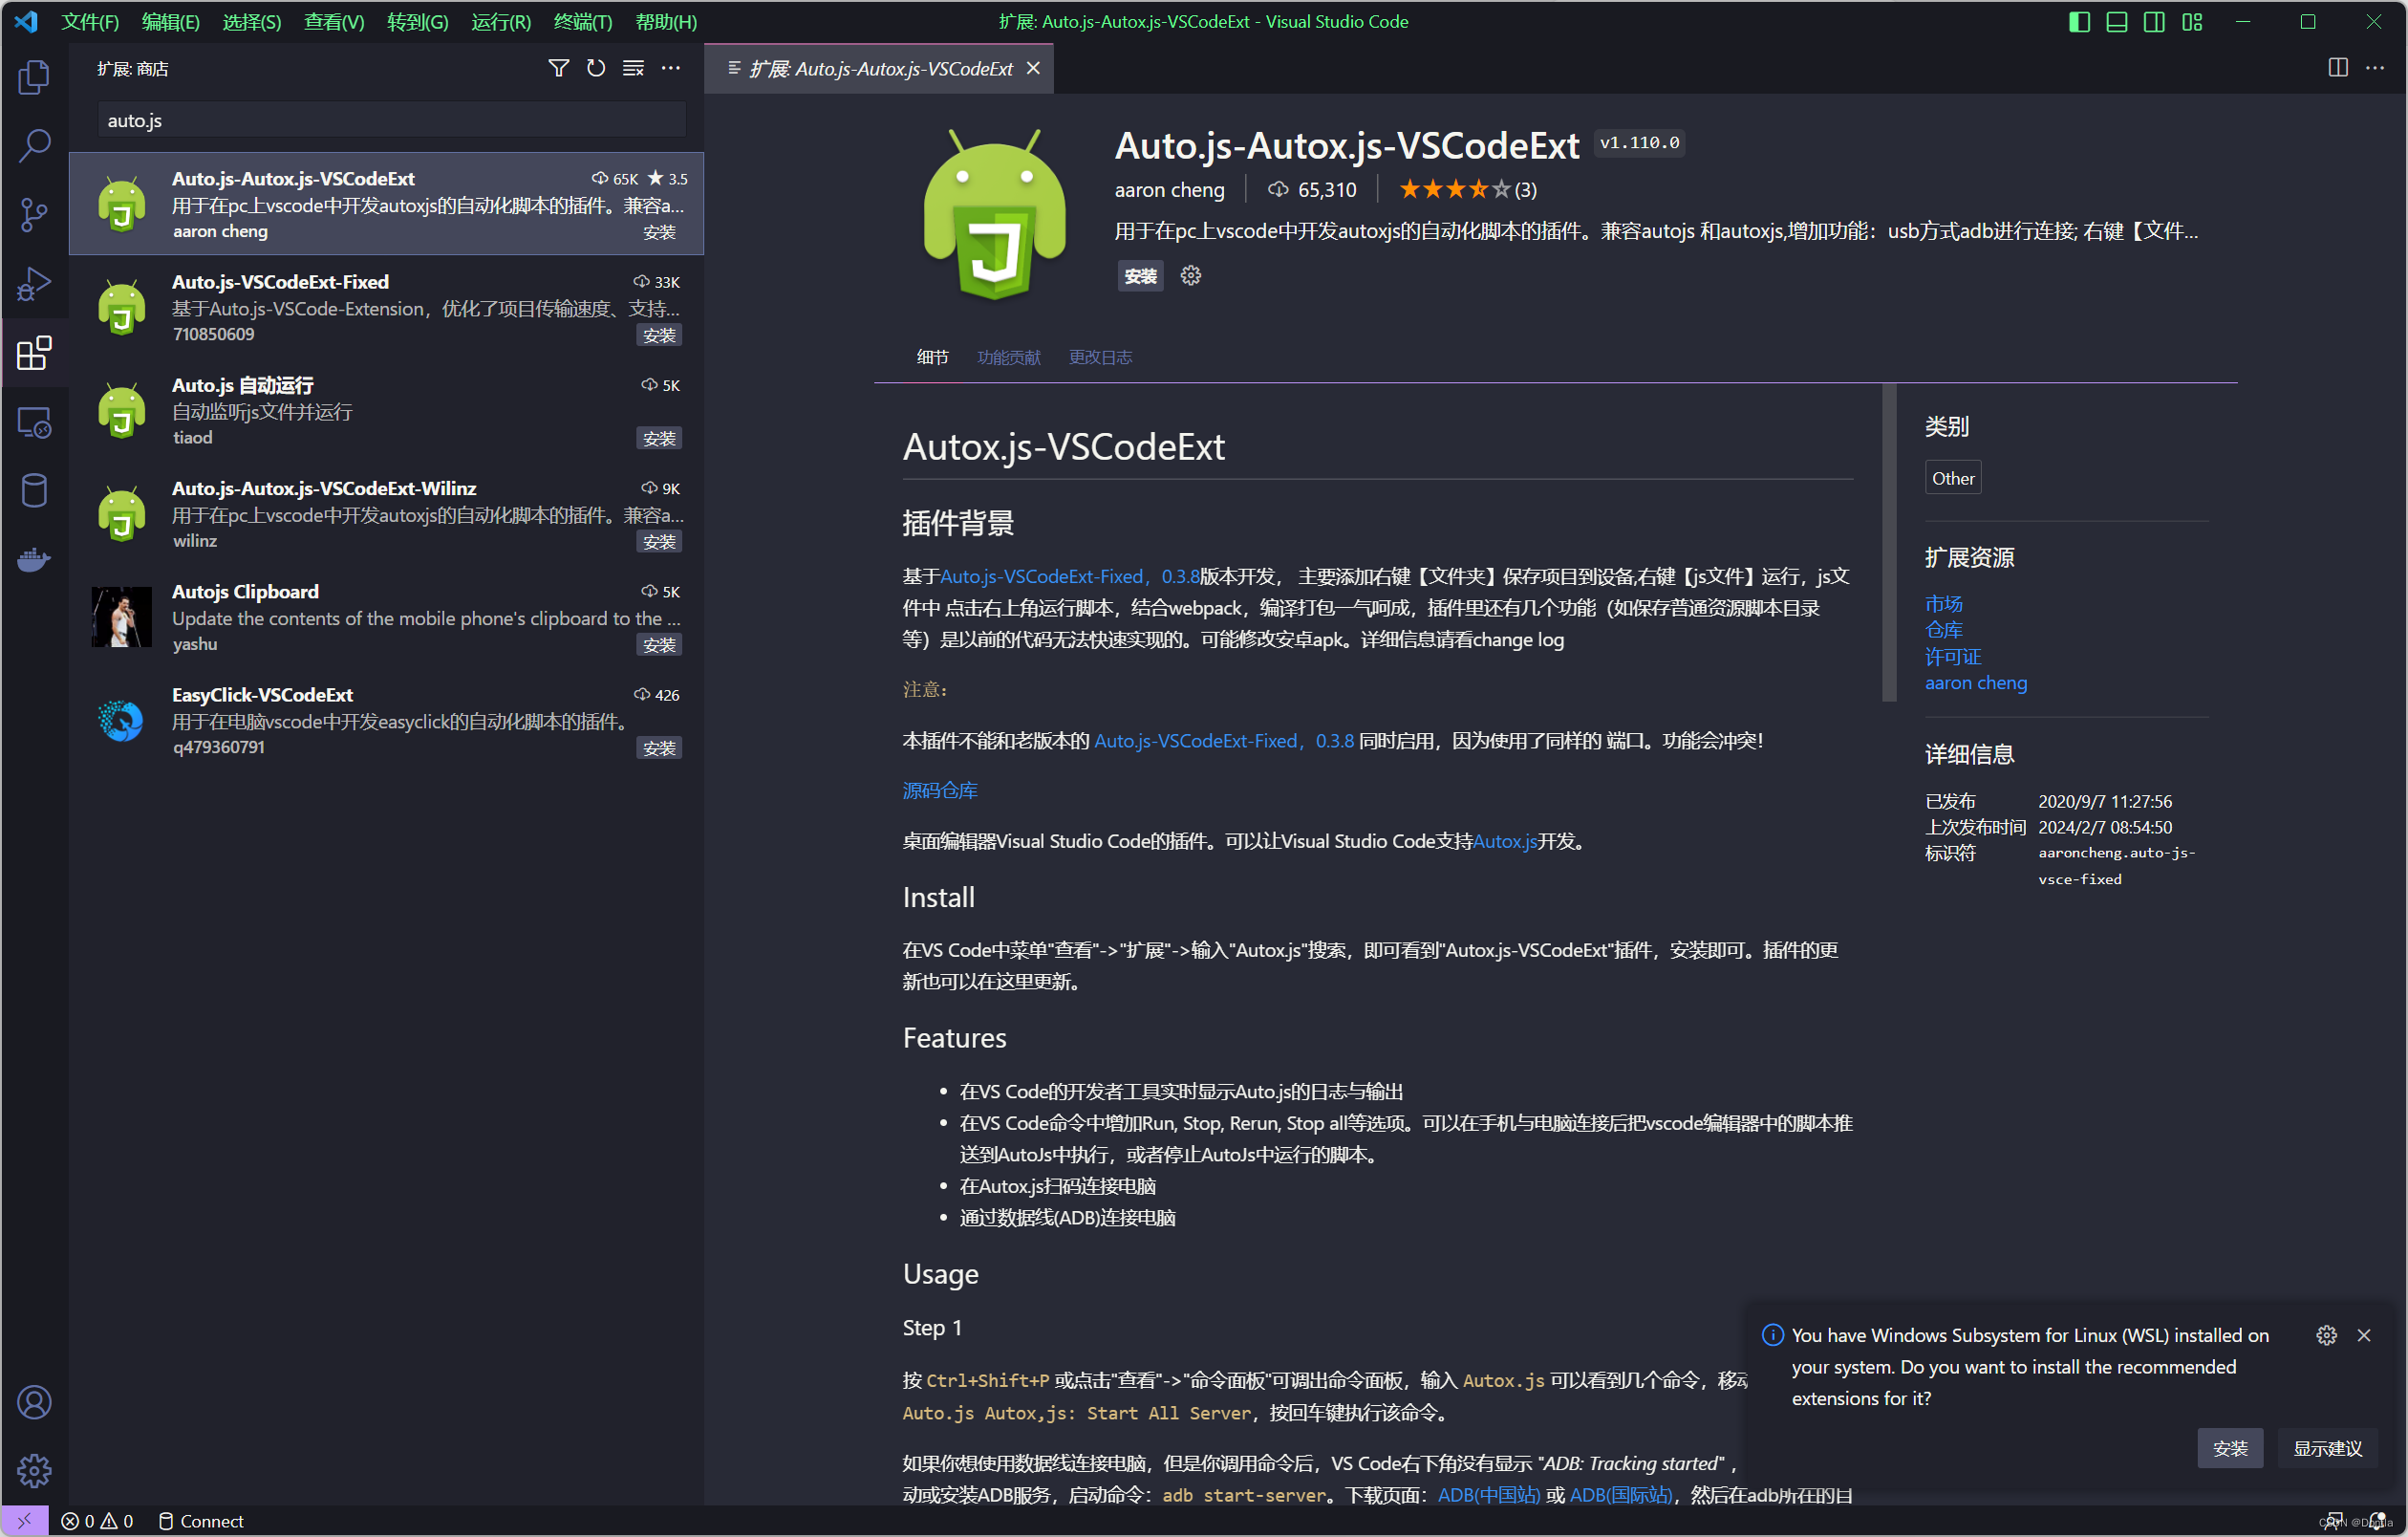Open the 文件(F) menu

(90, 22)
